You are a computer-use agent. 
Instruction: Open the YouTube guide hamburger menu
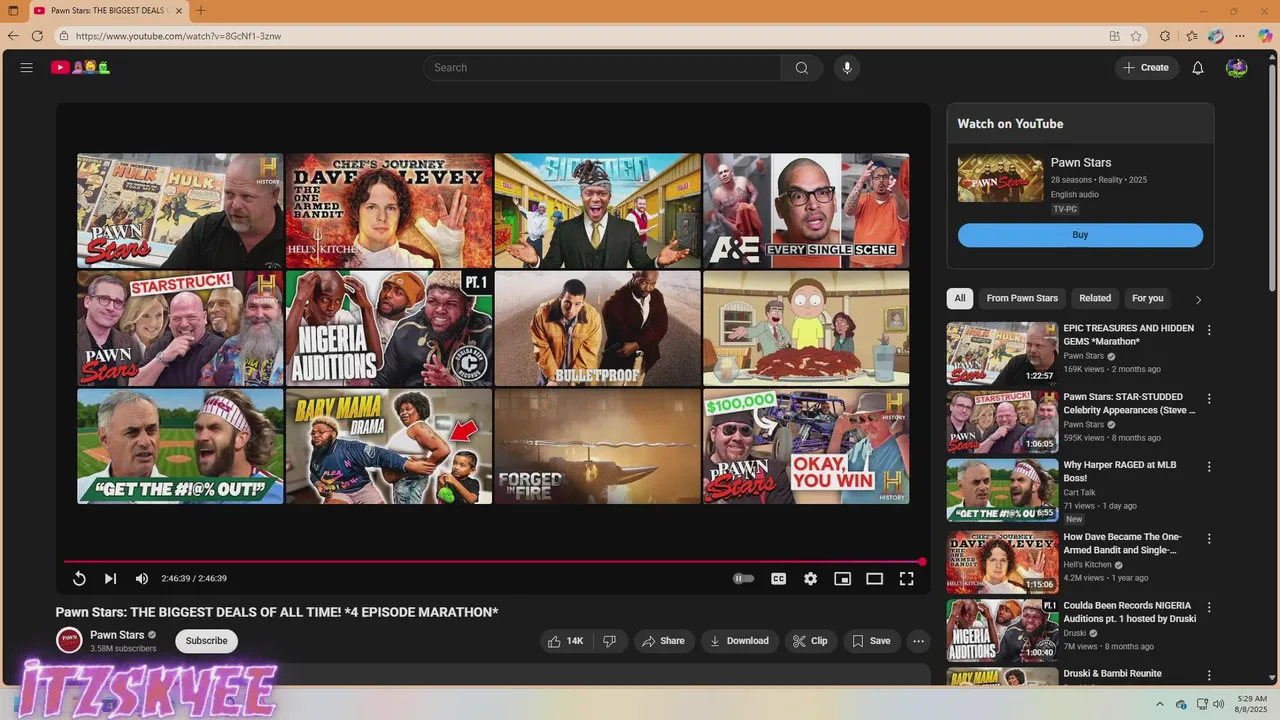click(27, 68)
